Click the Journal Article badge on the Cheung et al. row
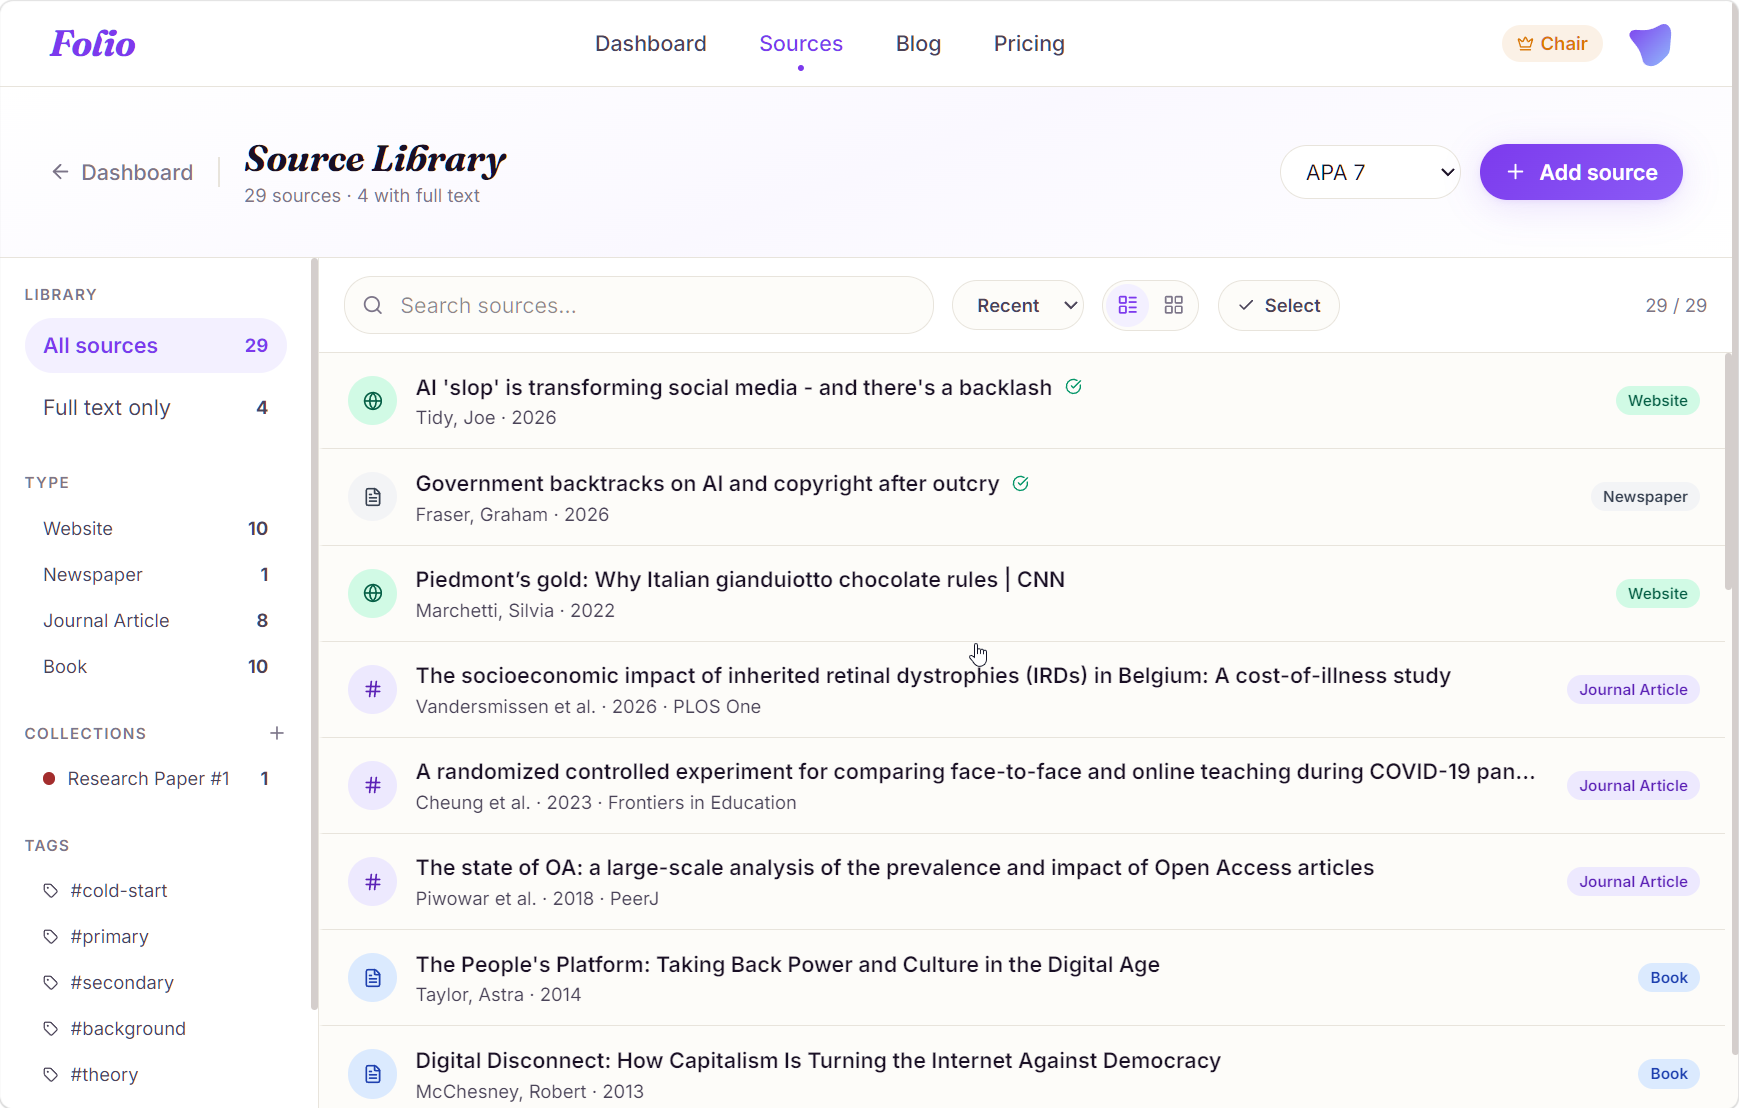 1633,785
